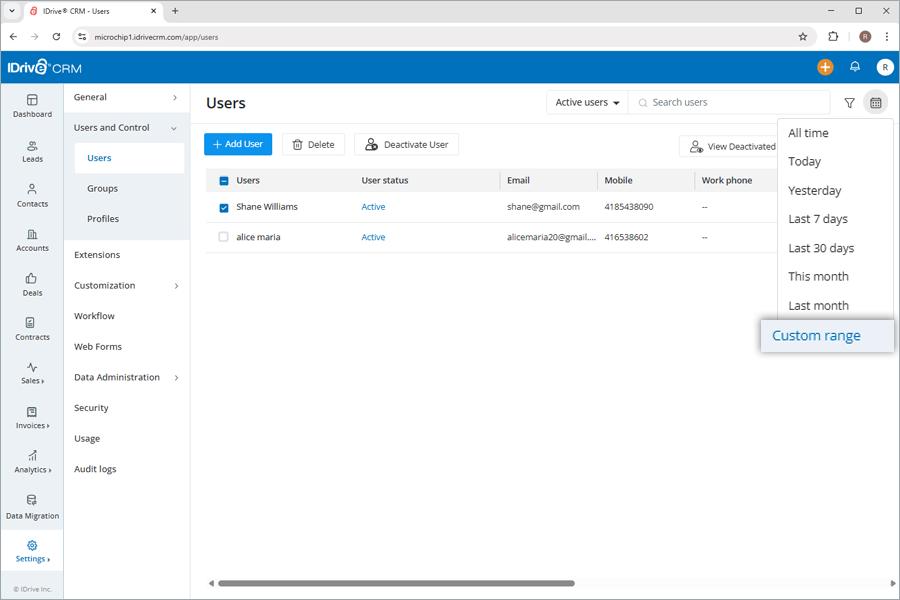Click the orange plus quick-add icon

point(825,67)
